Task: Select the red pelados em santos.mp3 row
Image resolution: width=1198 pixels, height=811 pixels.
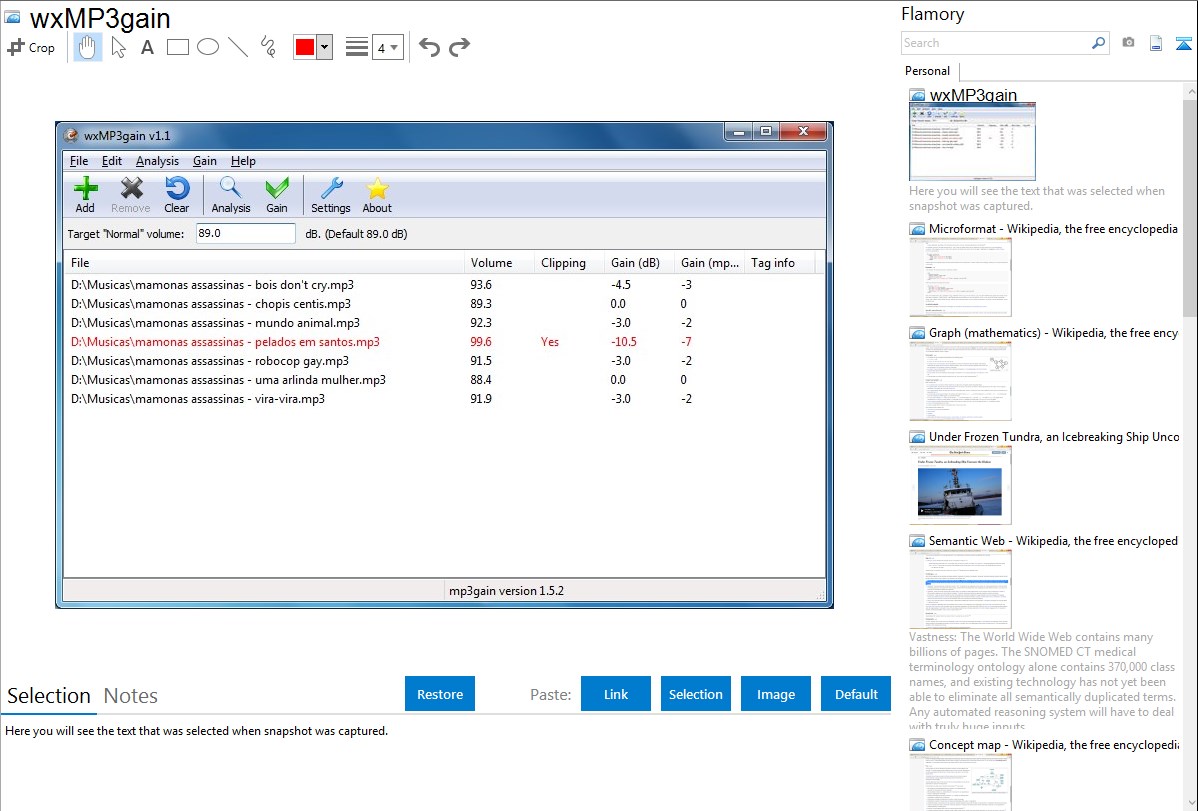Action: click(443, 342)
